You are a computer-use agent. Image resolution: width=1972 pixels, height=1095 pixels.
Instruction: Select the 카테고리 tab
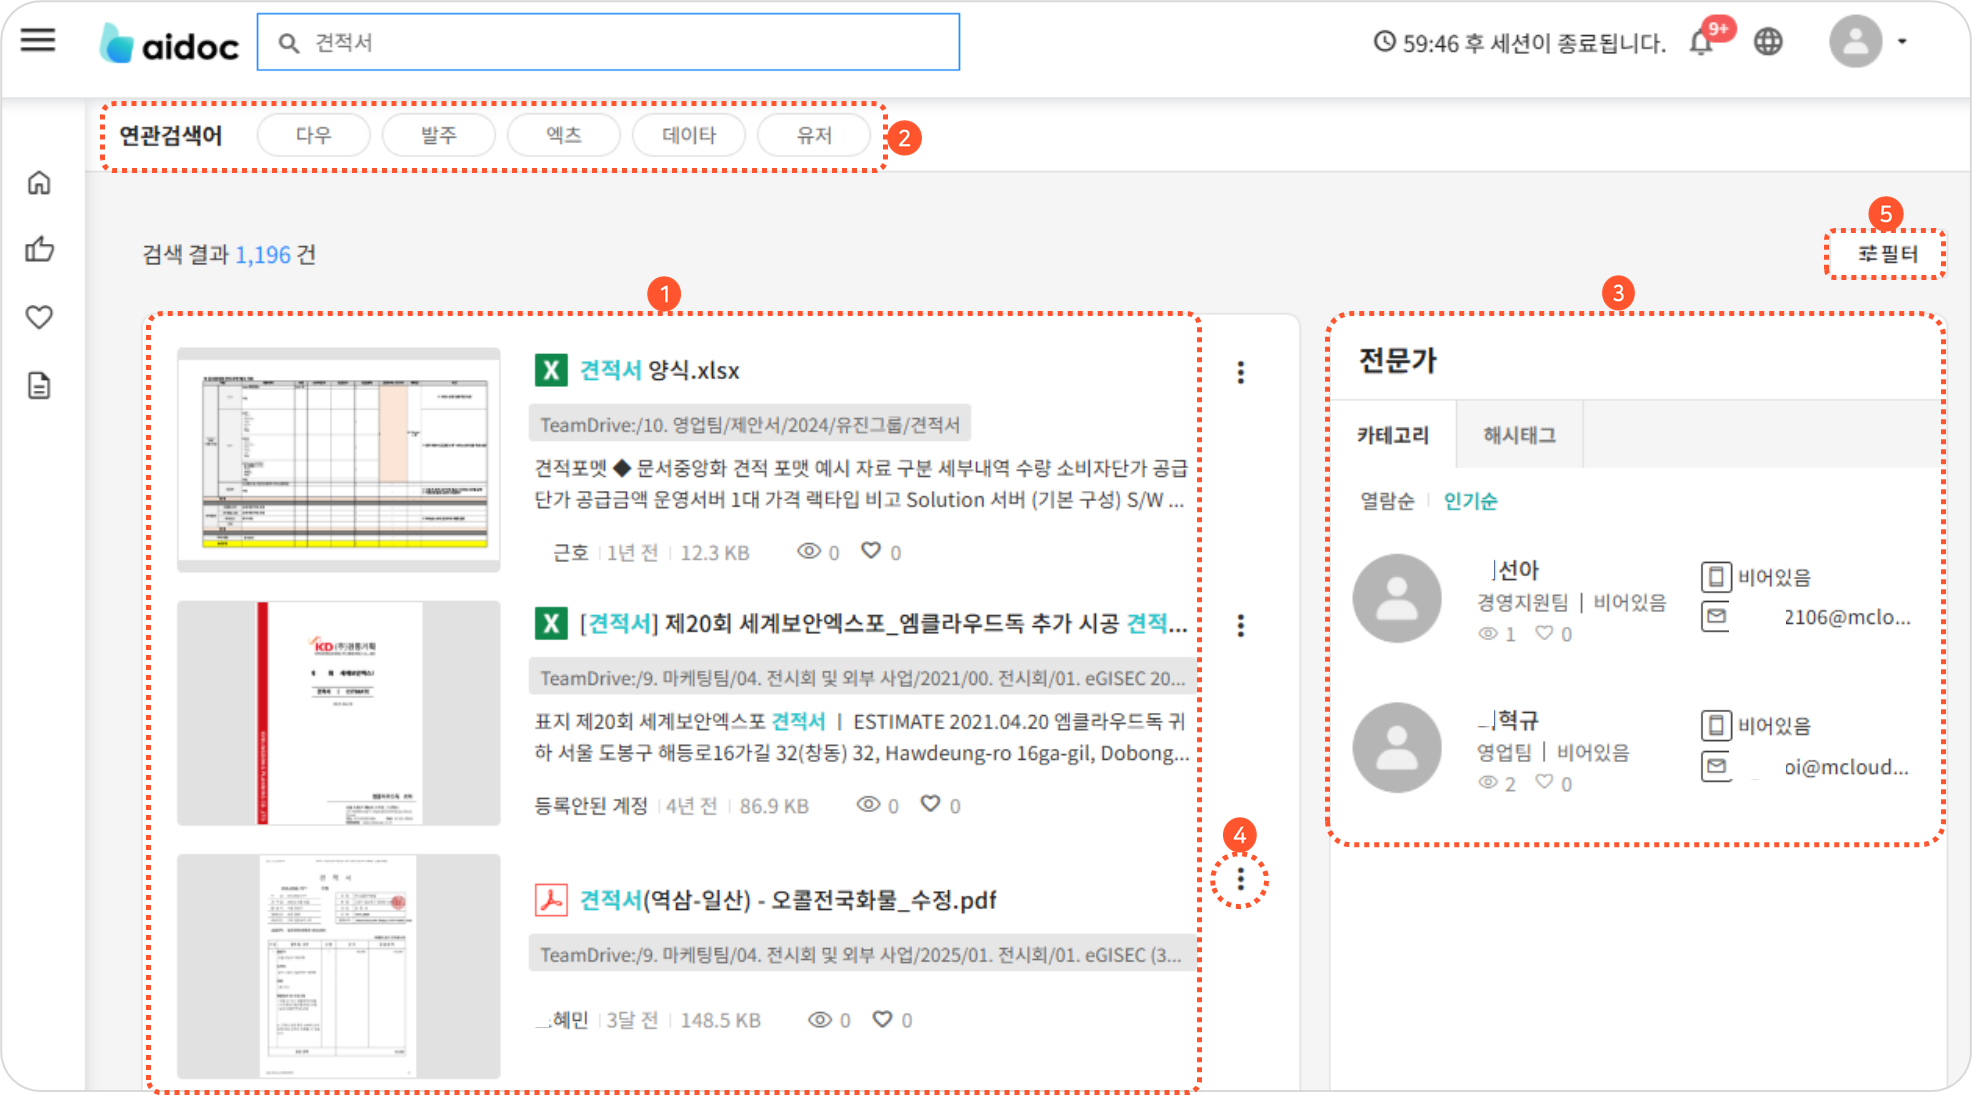pos(1392,435)
